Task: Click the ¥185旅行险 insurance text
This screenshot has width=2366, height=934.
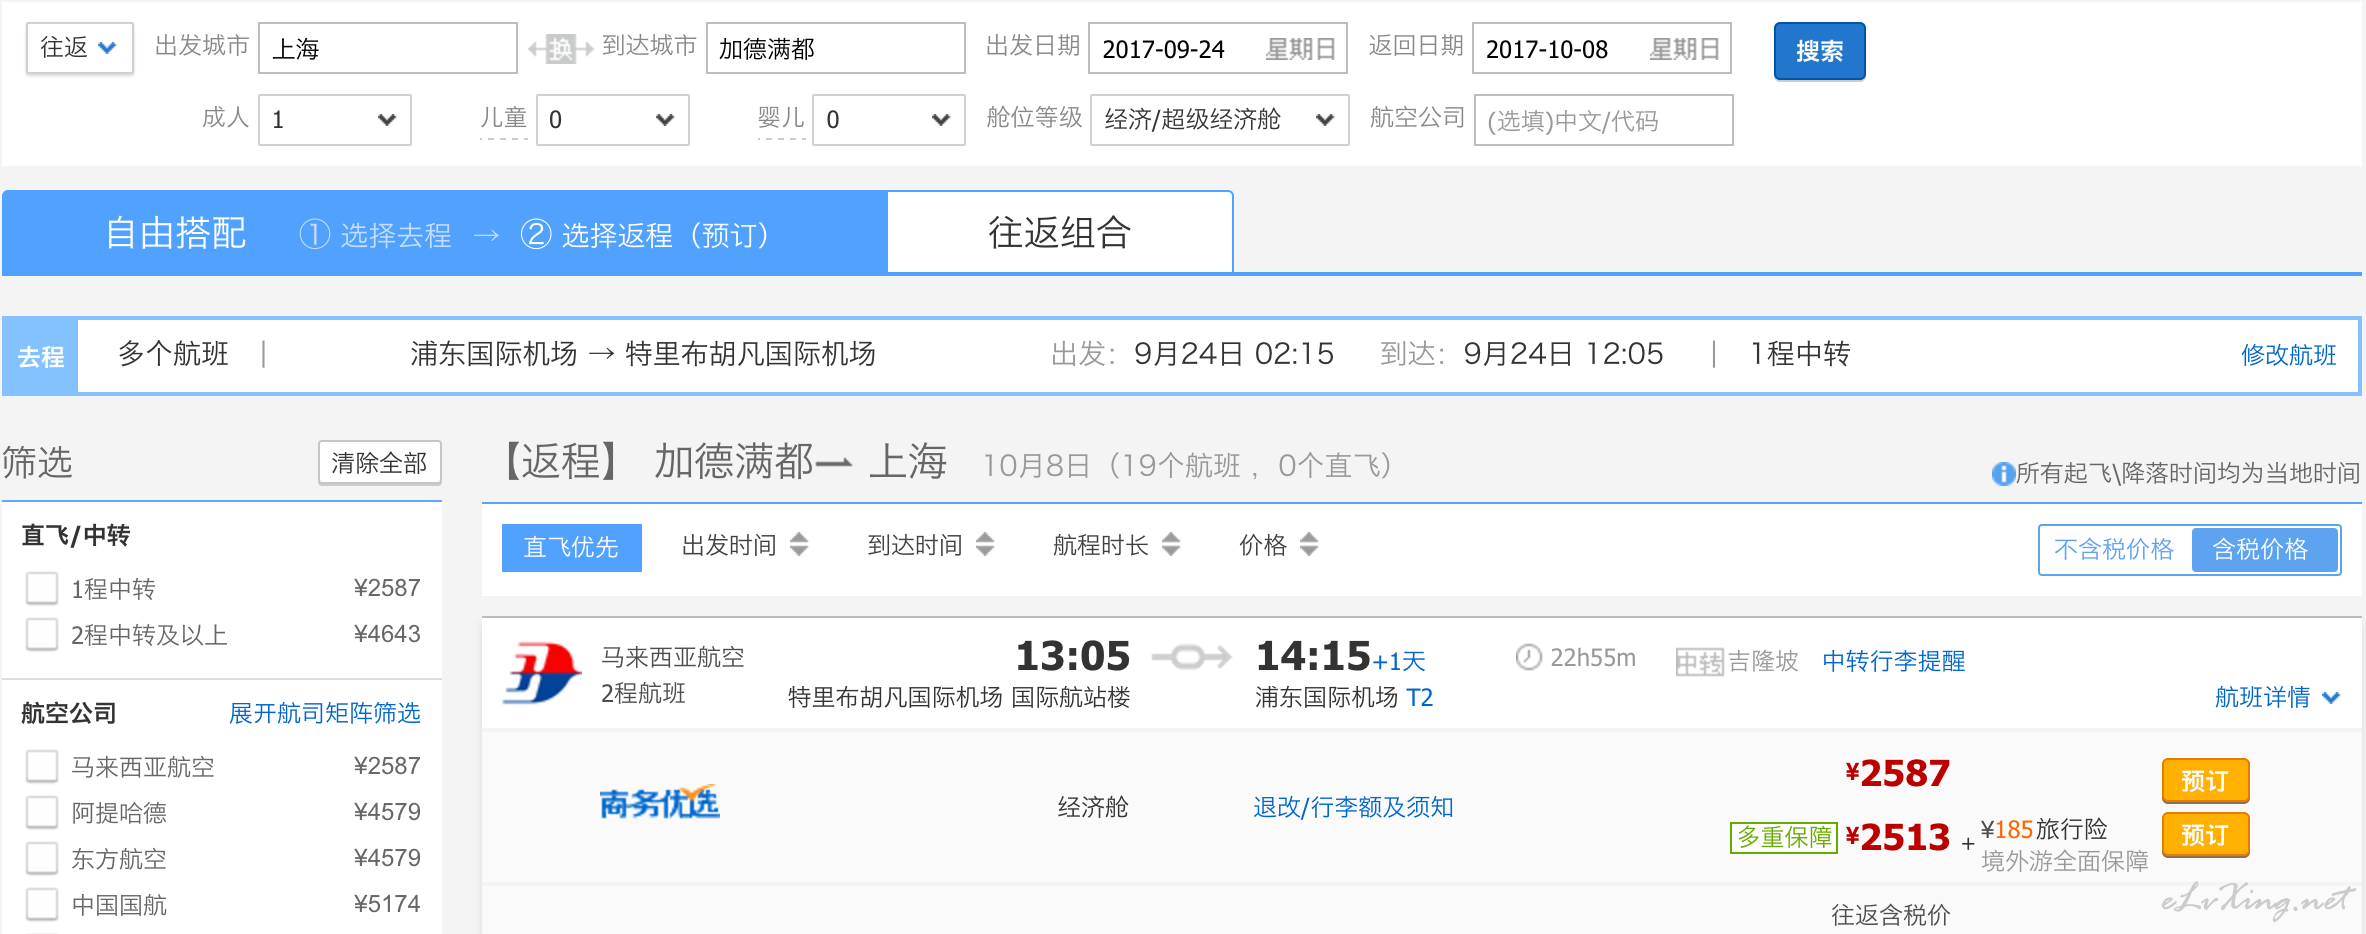Action: pos(2044,829)
